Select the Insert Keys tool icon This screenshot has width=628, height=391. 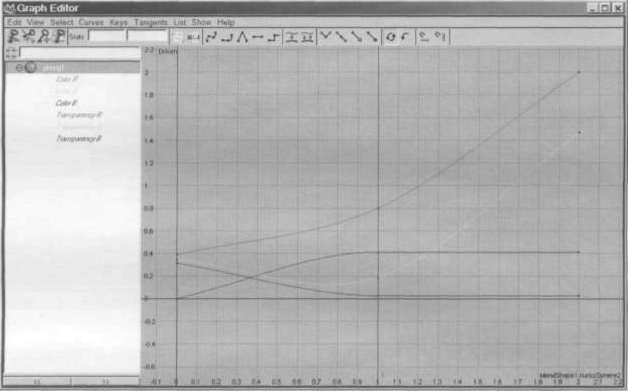click(x=28, y=36)
